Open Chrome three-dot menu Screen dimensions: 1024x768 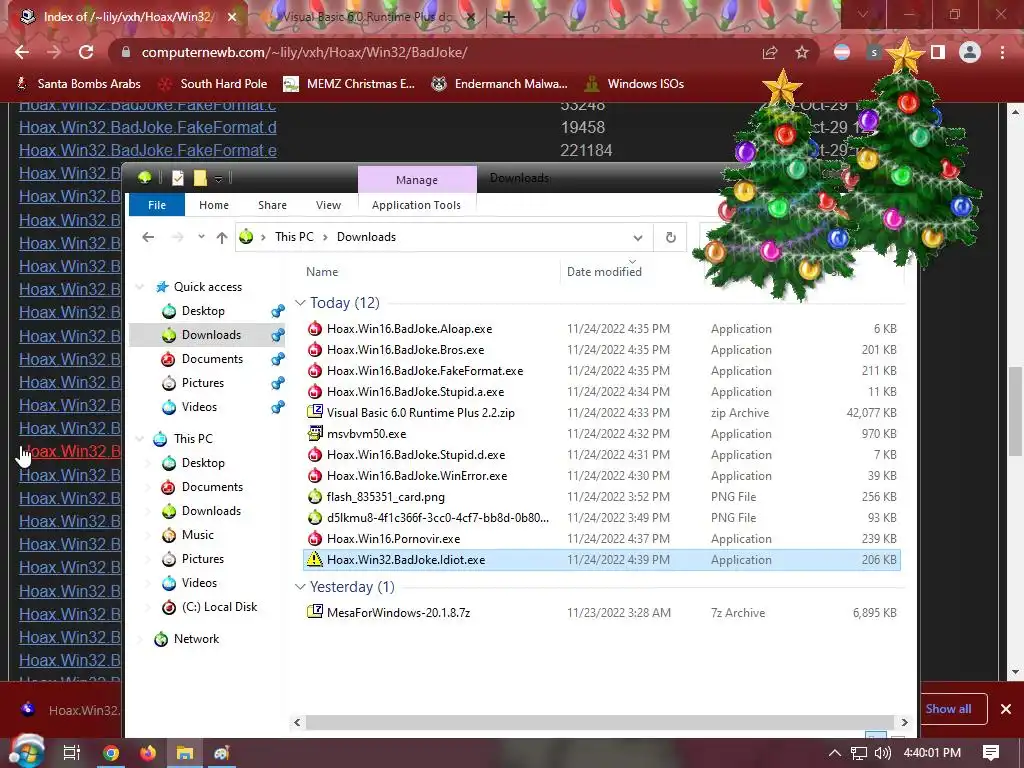click(x=1002, y=52)
